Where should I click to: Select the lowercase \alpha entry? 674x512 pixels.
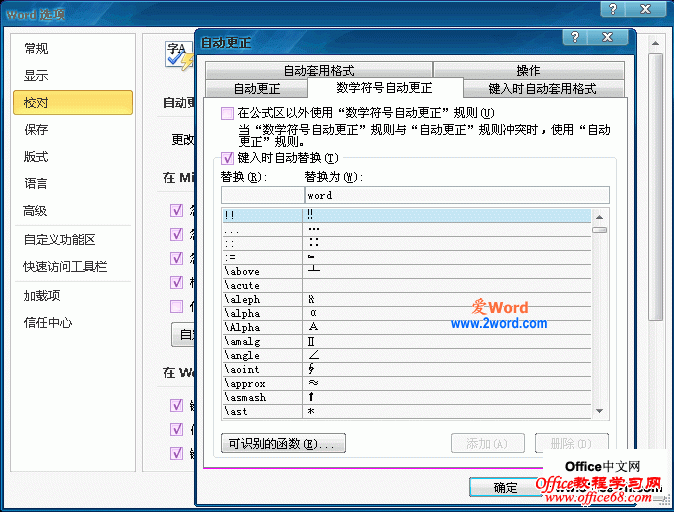coord(407,313)
